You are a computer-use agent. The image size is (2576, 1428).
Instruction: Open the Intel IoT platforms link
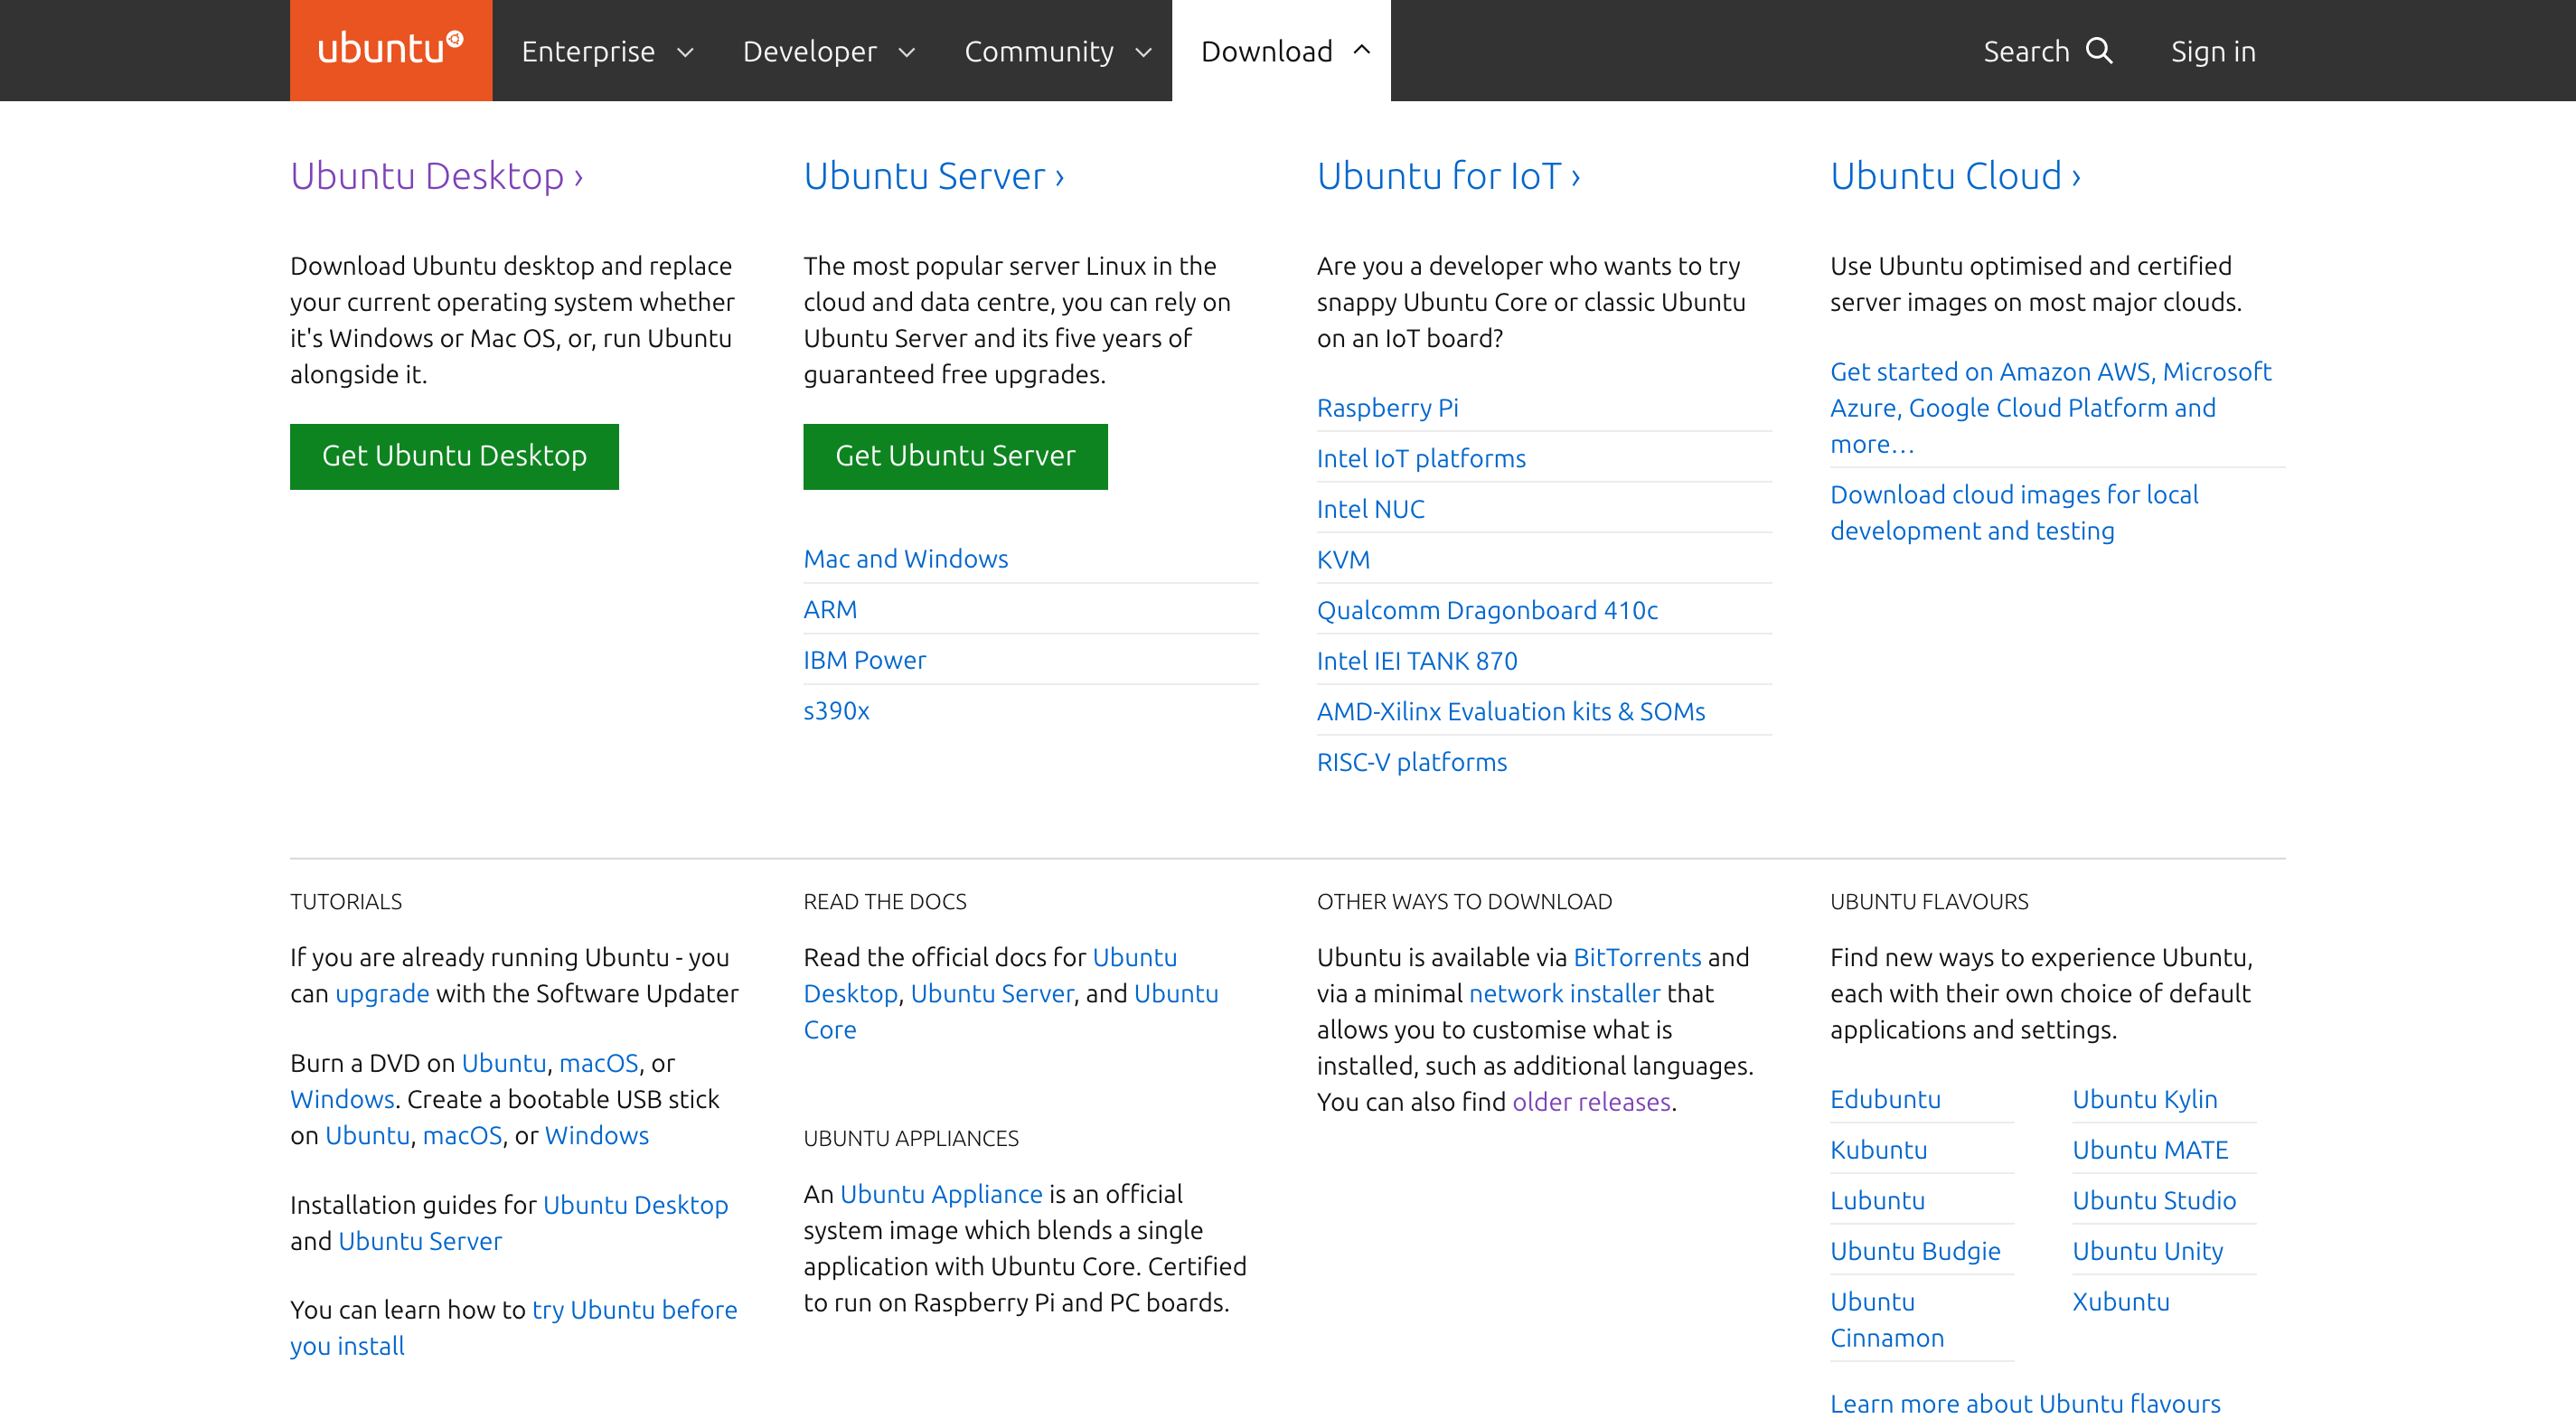[1421, 458]
